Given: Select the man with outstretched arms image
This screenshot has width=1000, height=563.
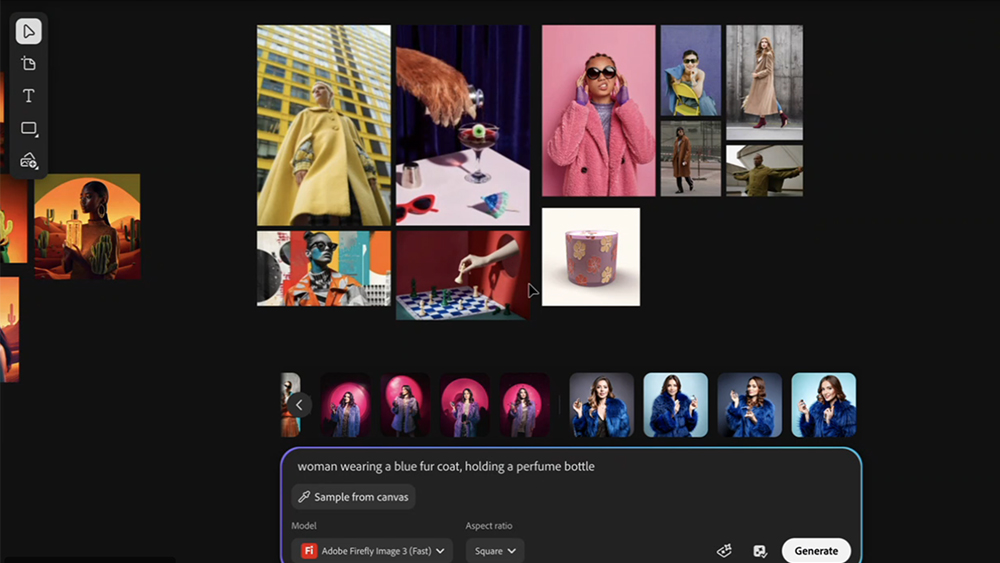Looking at the screenshot, I should point(765,171).
